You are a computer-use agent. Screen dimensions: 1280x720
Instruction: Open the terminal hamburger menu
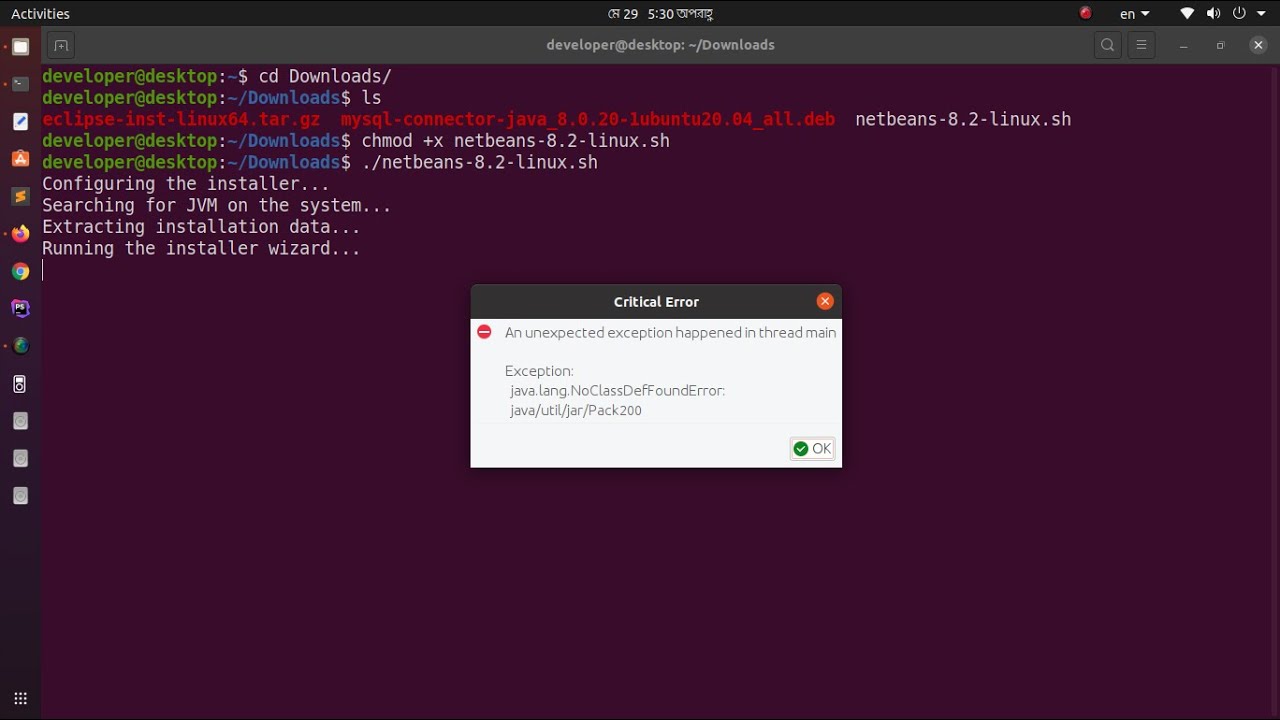(1141, 45)
